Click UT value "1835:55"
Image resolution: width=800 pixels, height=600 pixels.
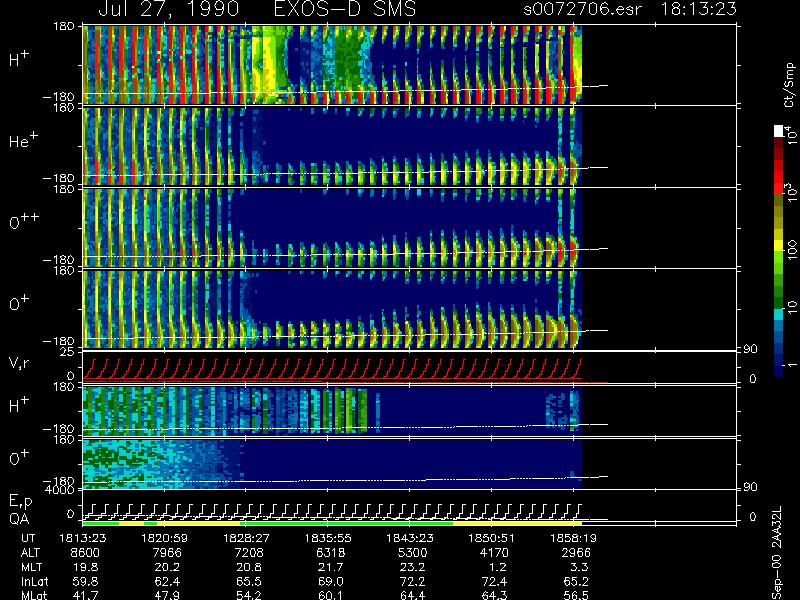click(x=328, y=538)
